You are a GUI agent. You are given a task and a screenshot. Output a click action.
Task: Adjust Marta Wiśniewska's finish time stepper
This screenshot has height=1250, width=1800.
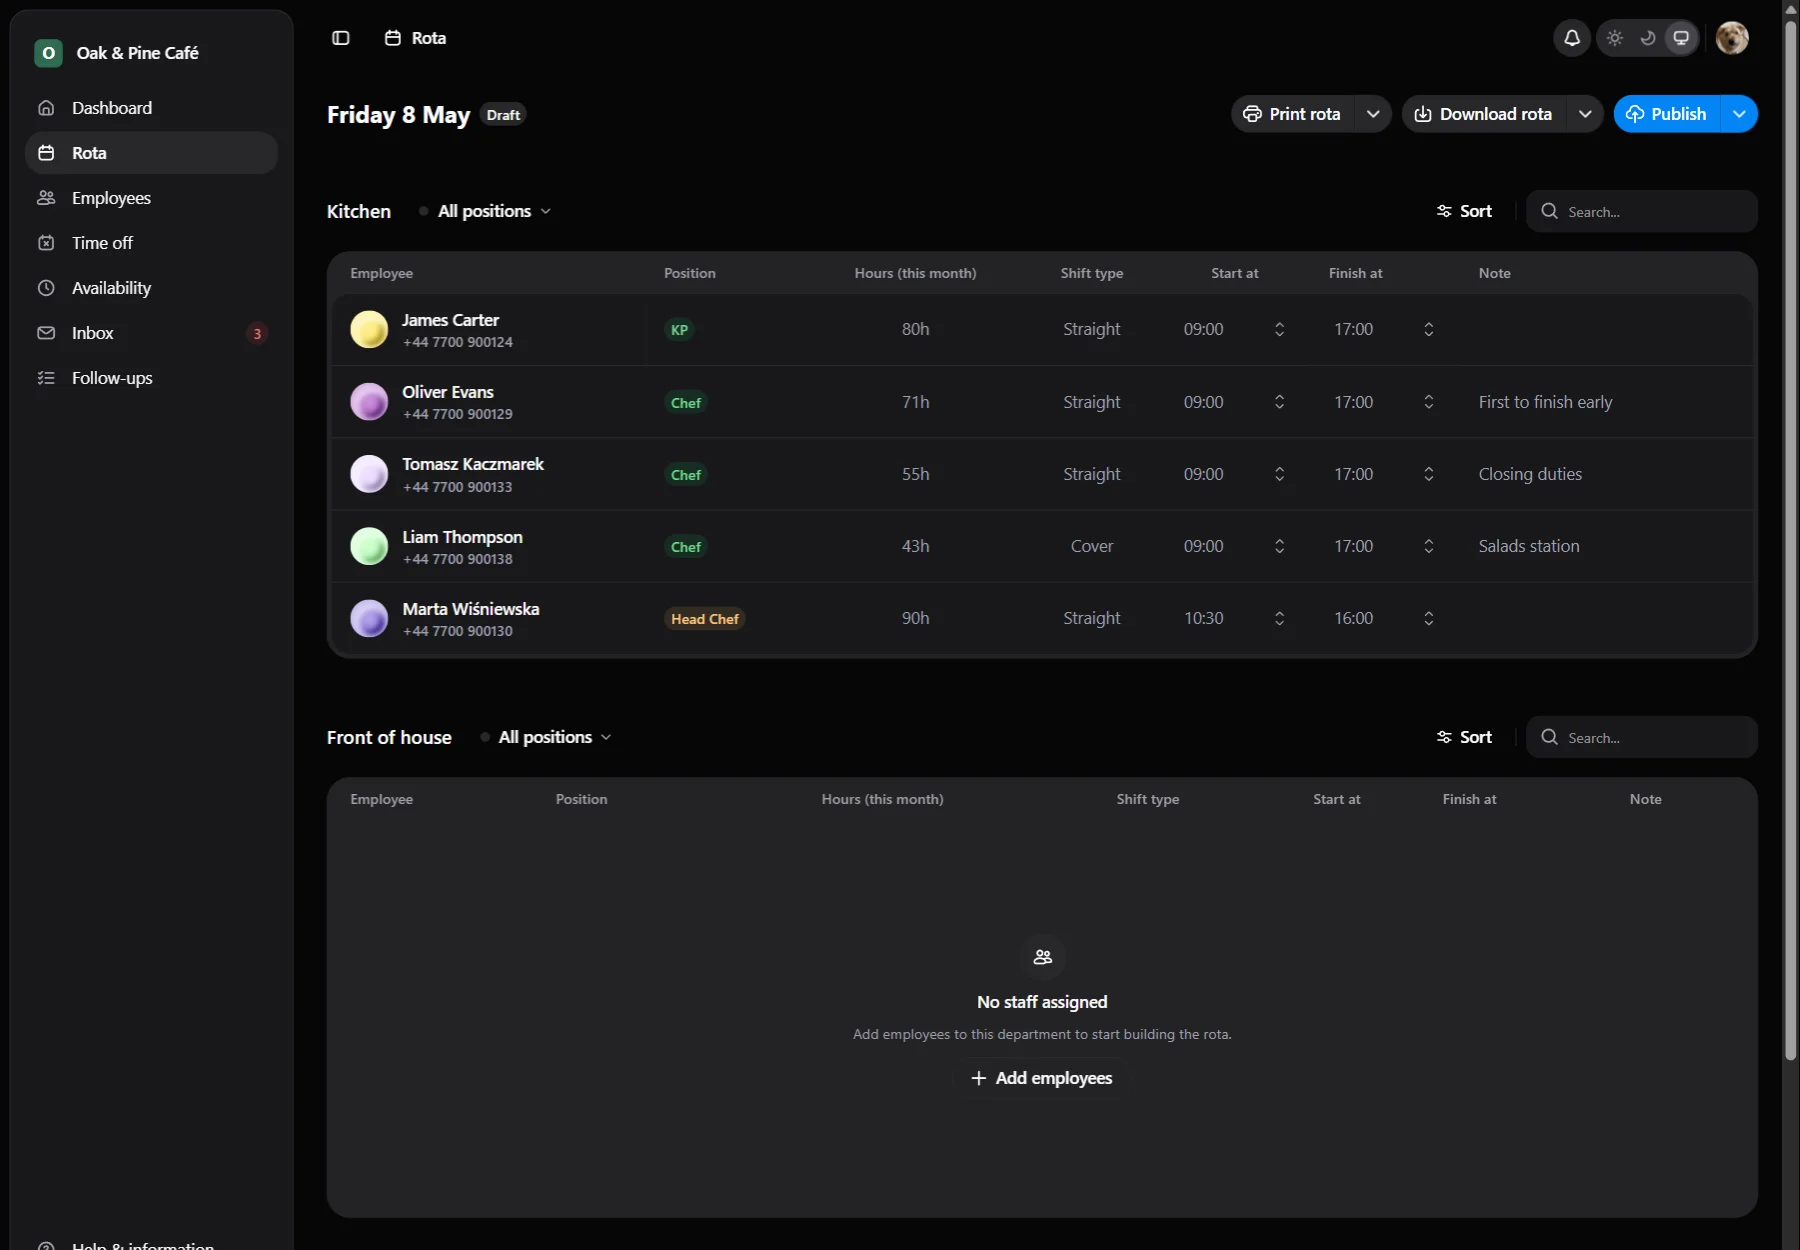tap(1429, 618)
